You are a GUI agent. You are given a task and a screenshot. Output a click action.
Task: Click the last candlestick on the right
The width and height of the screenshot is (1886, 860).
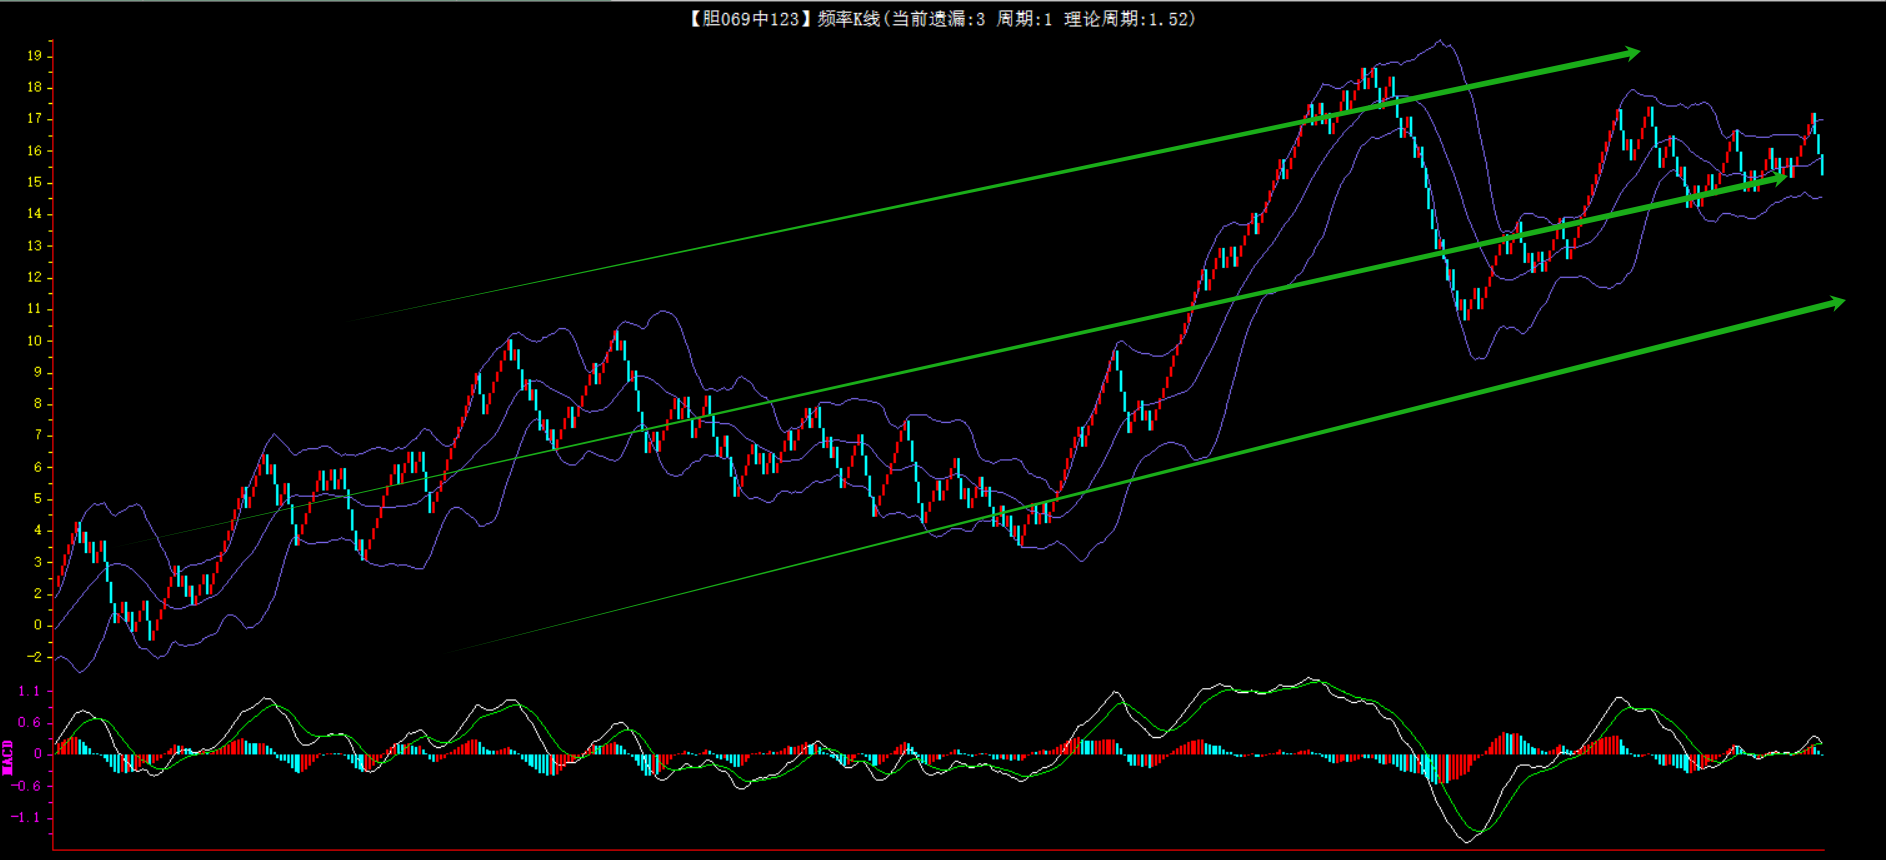tap(1821, 163)
